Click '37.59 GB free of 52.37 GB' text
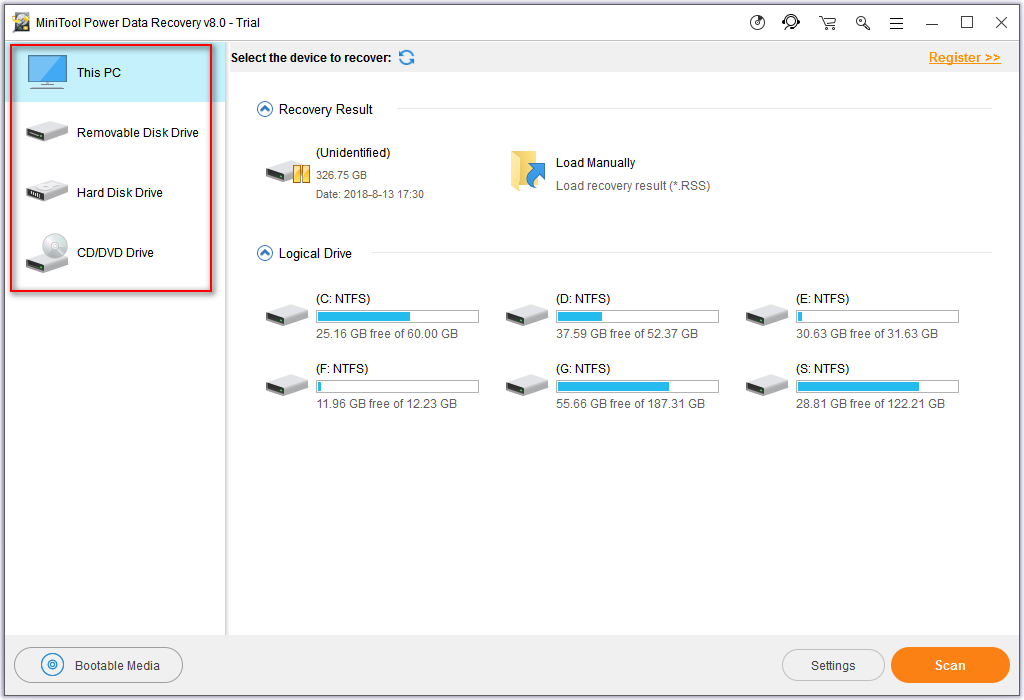This screenshot has width=1024, height=700. pyautogui.click(x=627, y=334)
